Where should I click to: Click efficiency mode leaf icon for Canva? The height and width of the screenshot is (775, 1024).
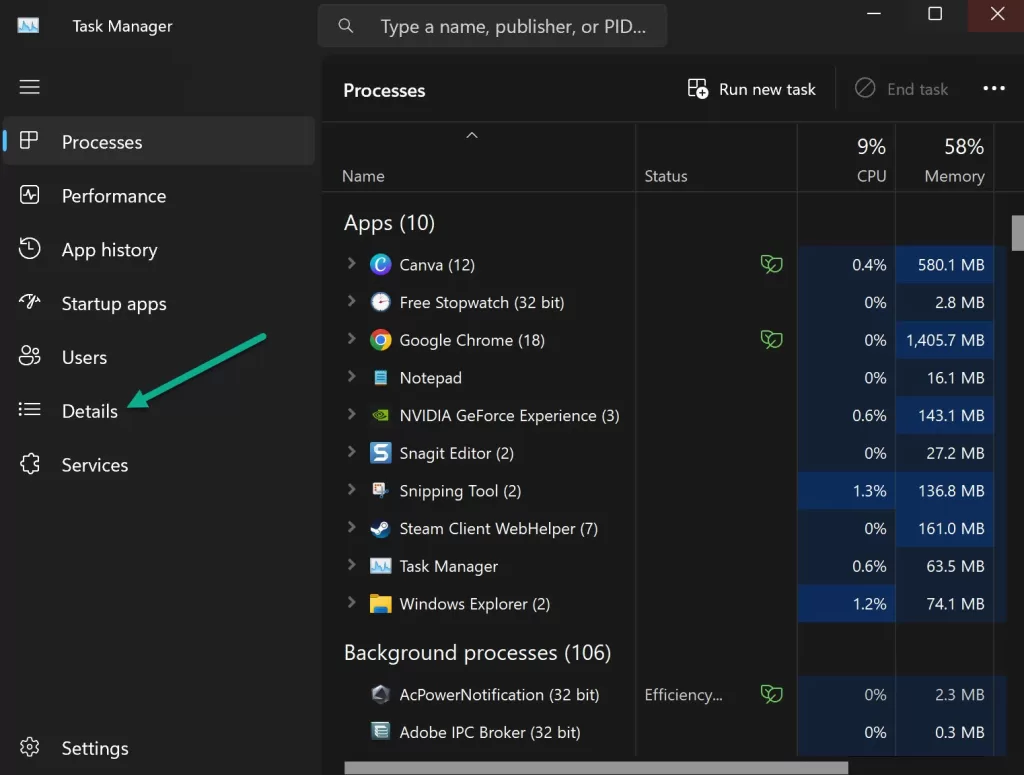[771, 264]
